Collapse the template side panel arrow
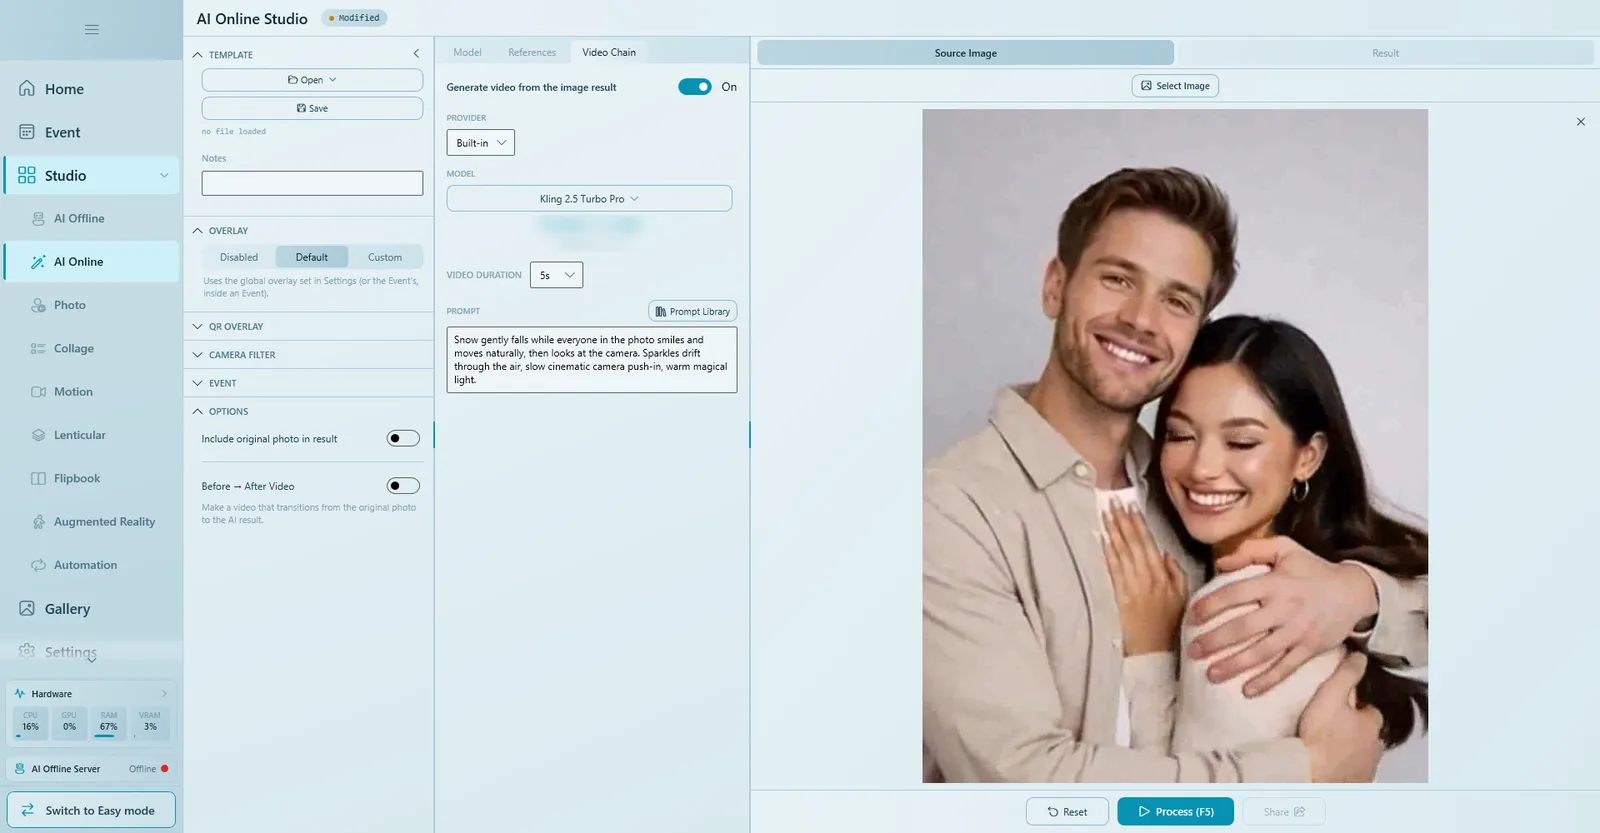The height and width of the screenshot is (833, 1600). (416, 54)
